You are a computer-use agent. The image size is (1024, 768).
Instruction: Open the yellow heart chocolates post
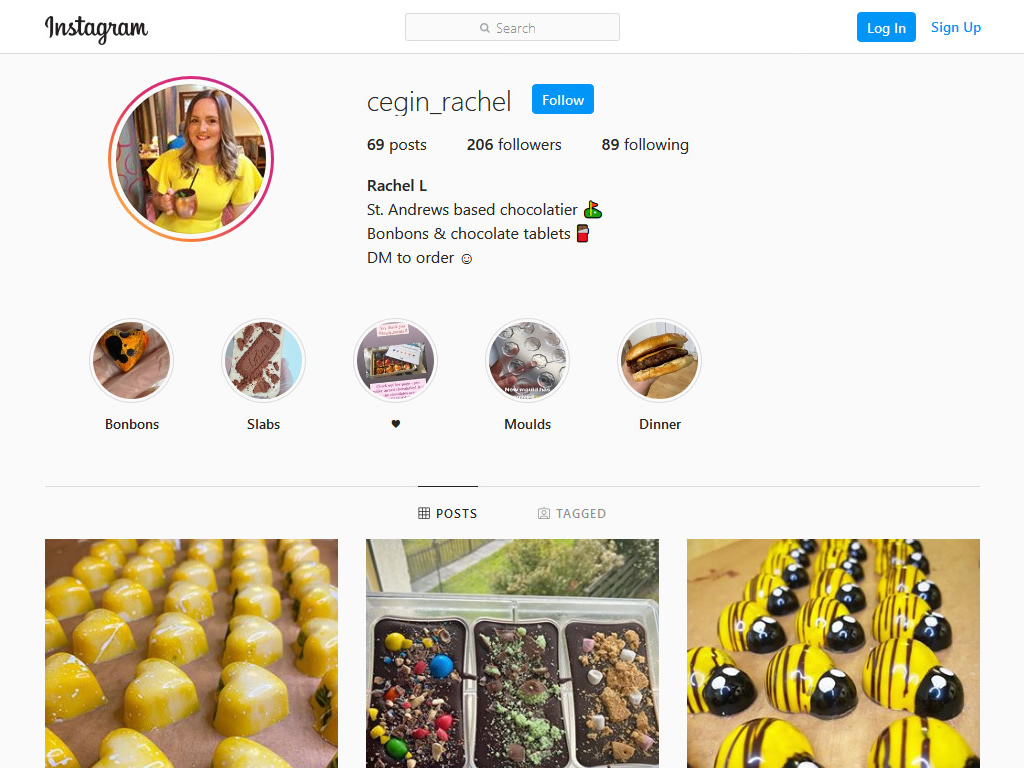coord(191,653)
